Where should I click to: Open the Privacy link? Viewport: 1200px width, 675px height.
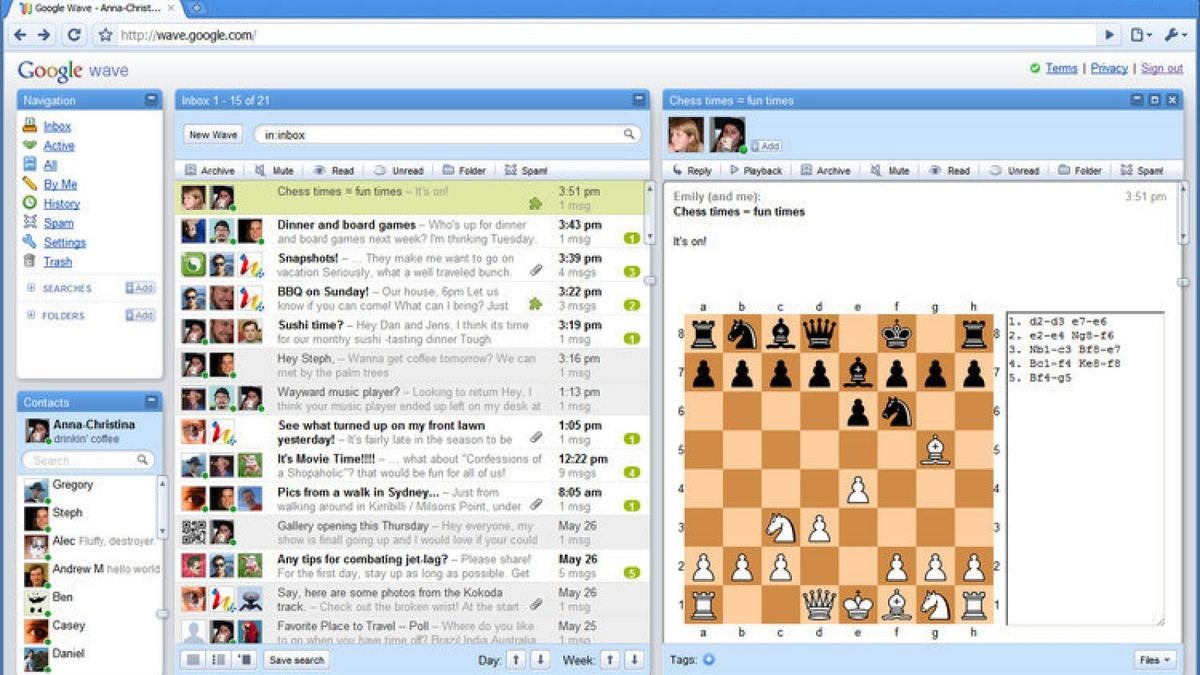[1109, 68]
